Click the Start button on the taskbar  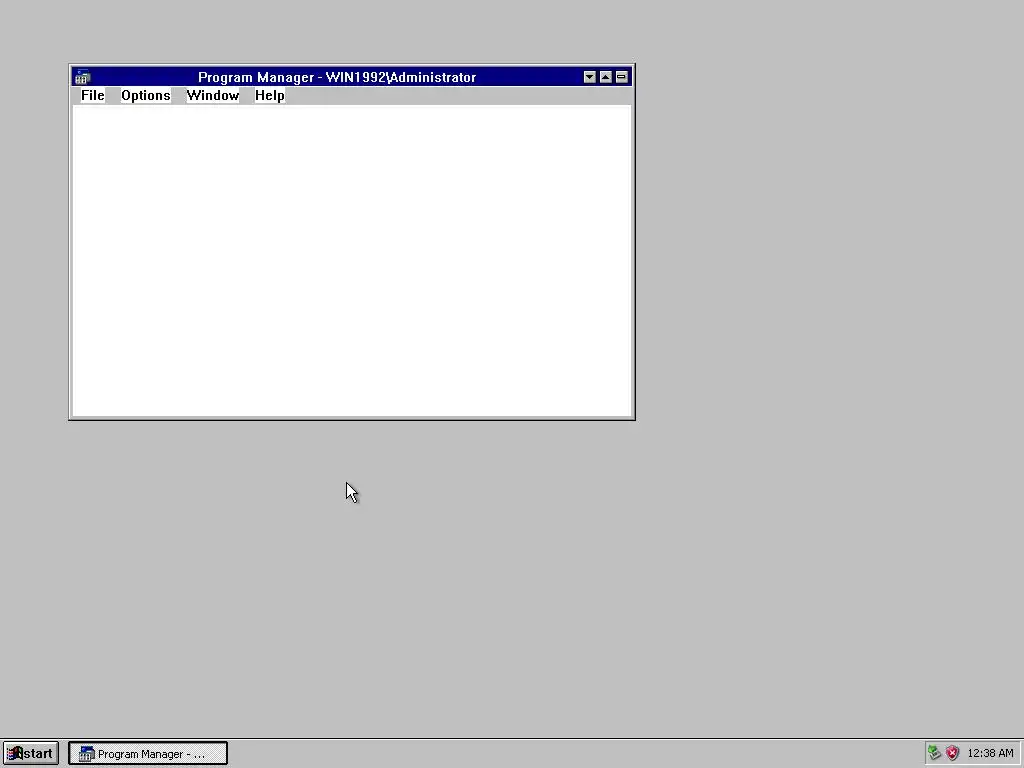click(x=31, y=753)
